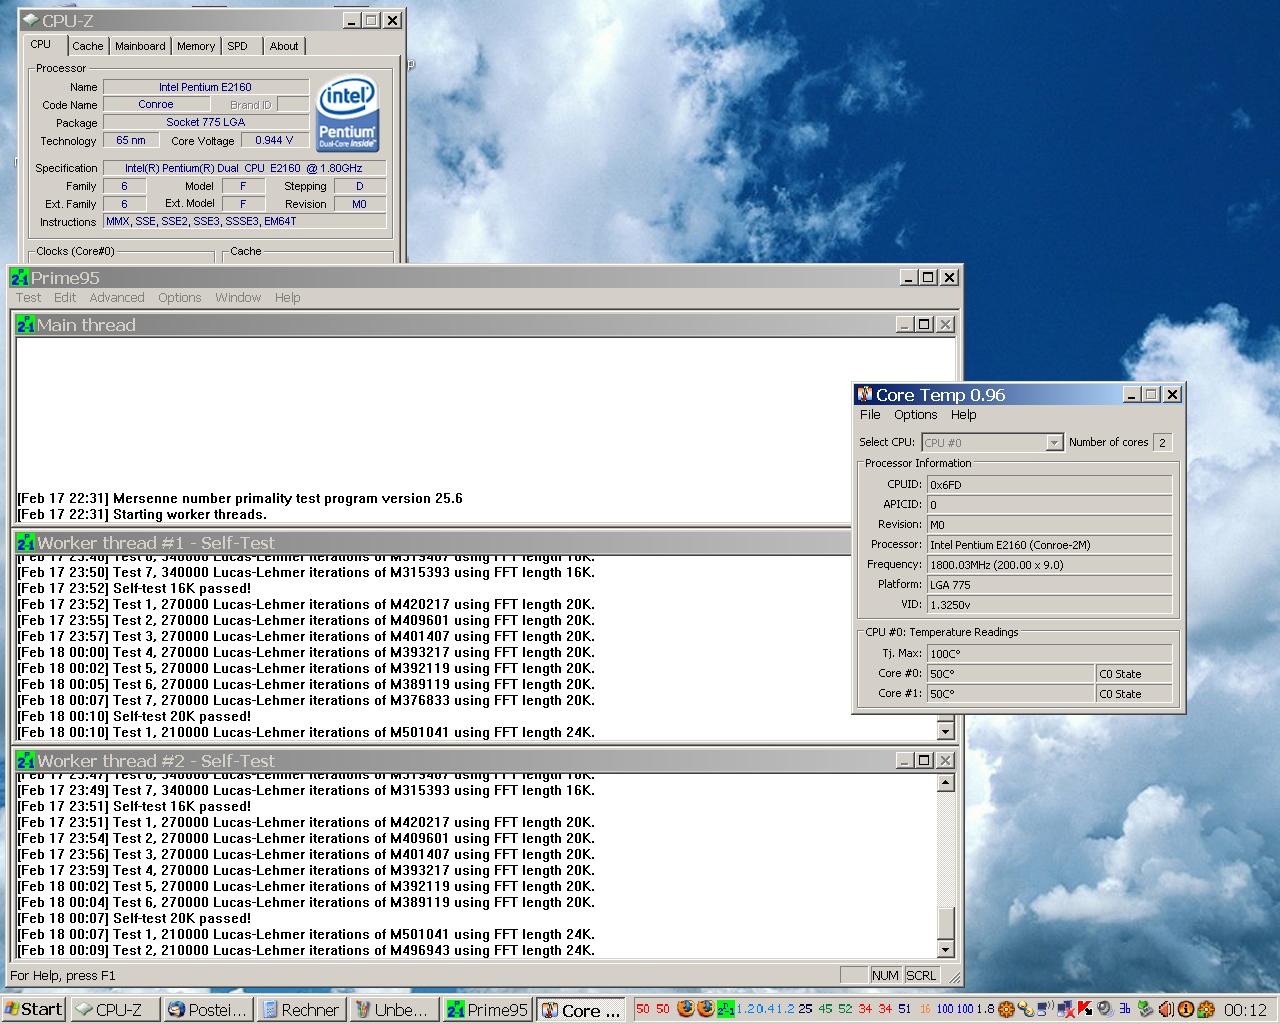Screen dimensions: 1280x1024
Task: Click the Core Voltage value 0.944 V
Action: [x=274, y=140]
